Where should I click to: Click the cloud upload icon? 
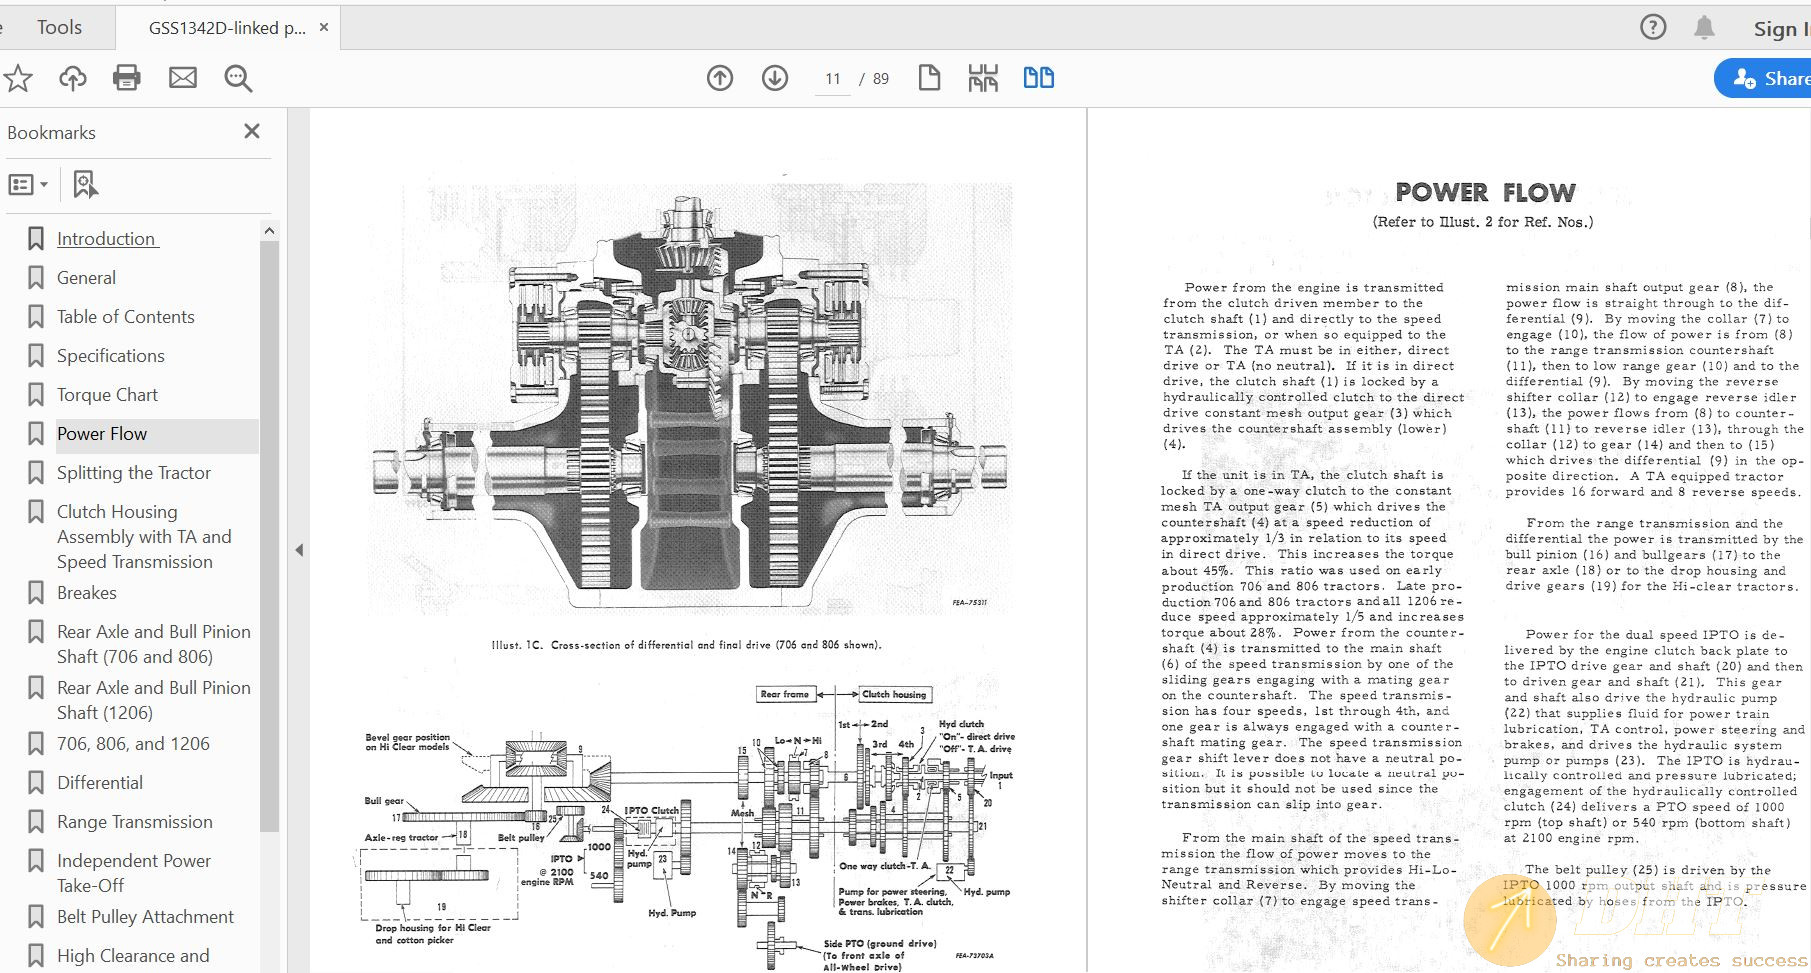[72, 78]
